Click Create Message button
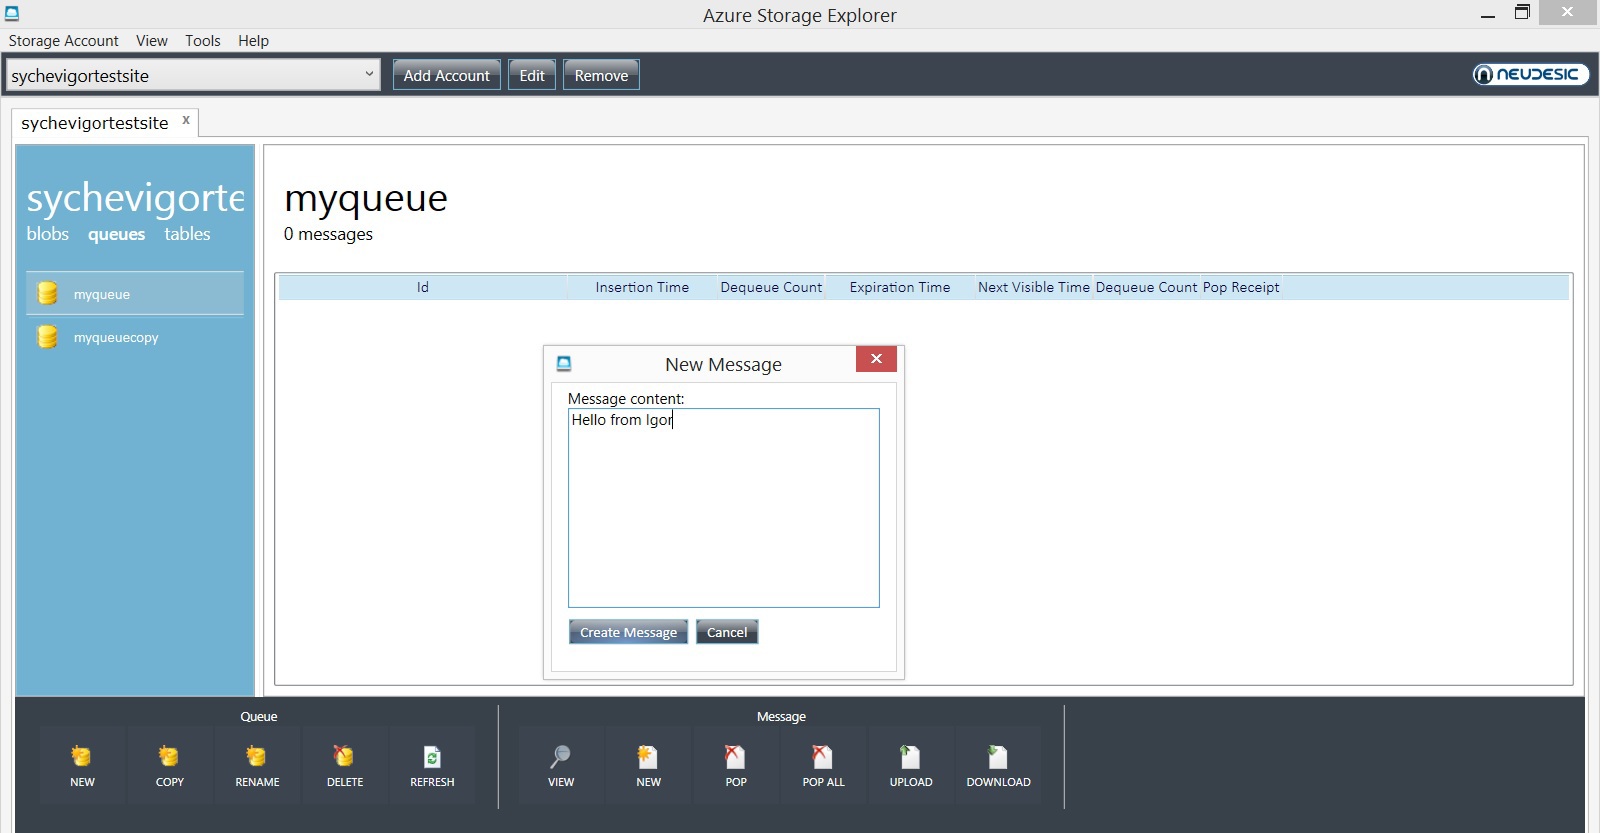 628,632
